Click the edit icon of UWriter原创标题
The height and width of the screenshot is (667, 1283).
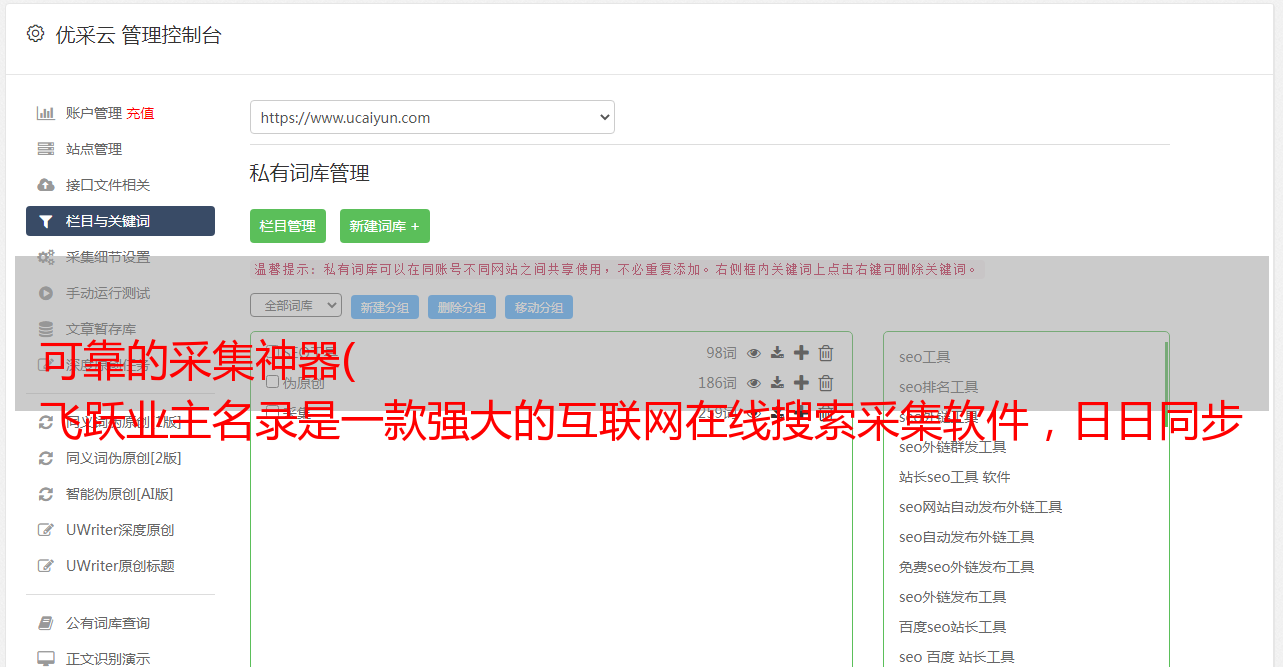46,566
